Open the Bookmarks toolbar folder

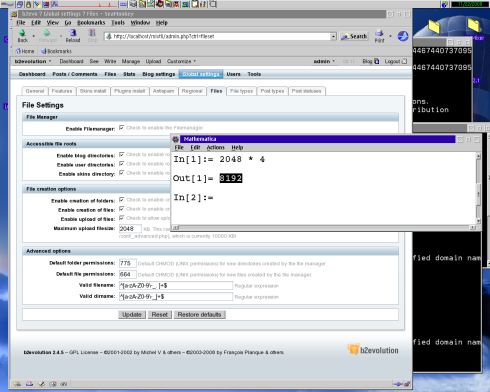(x=56, y=51)
